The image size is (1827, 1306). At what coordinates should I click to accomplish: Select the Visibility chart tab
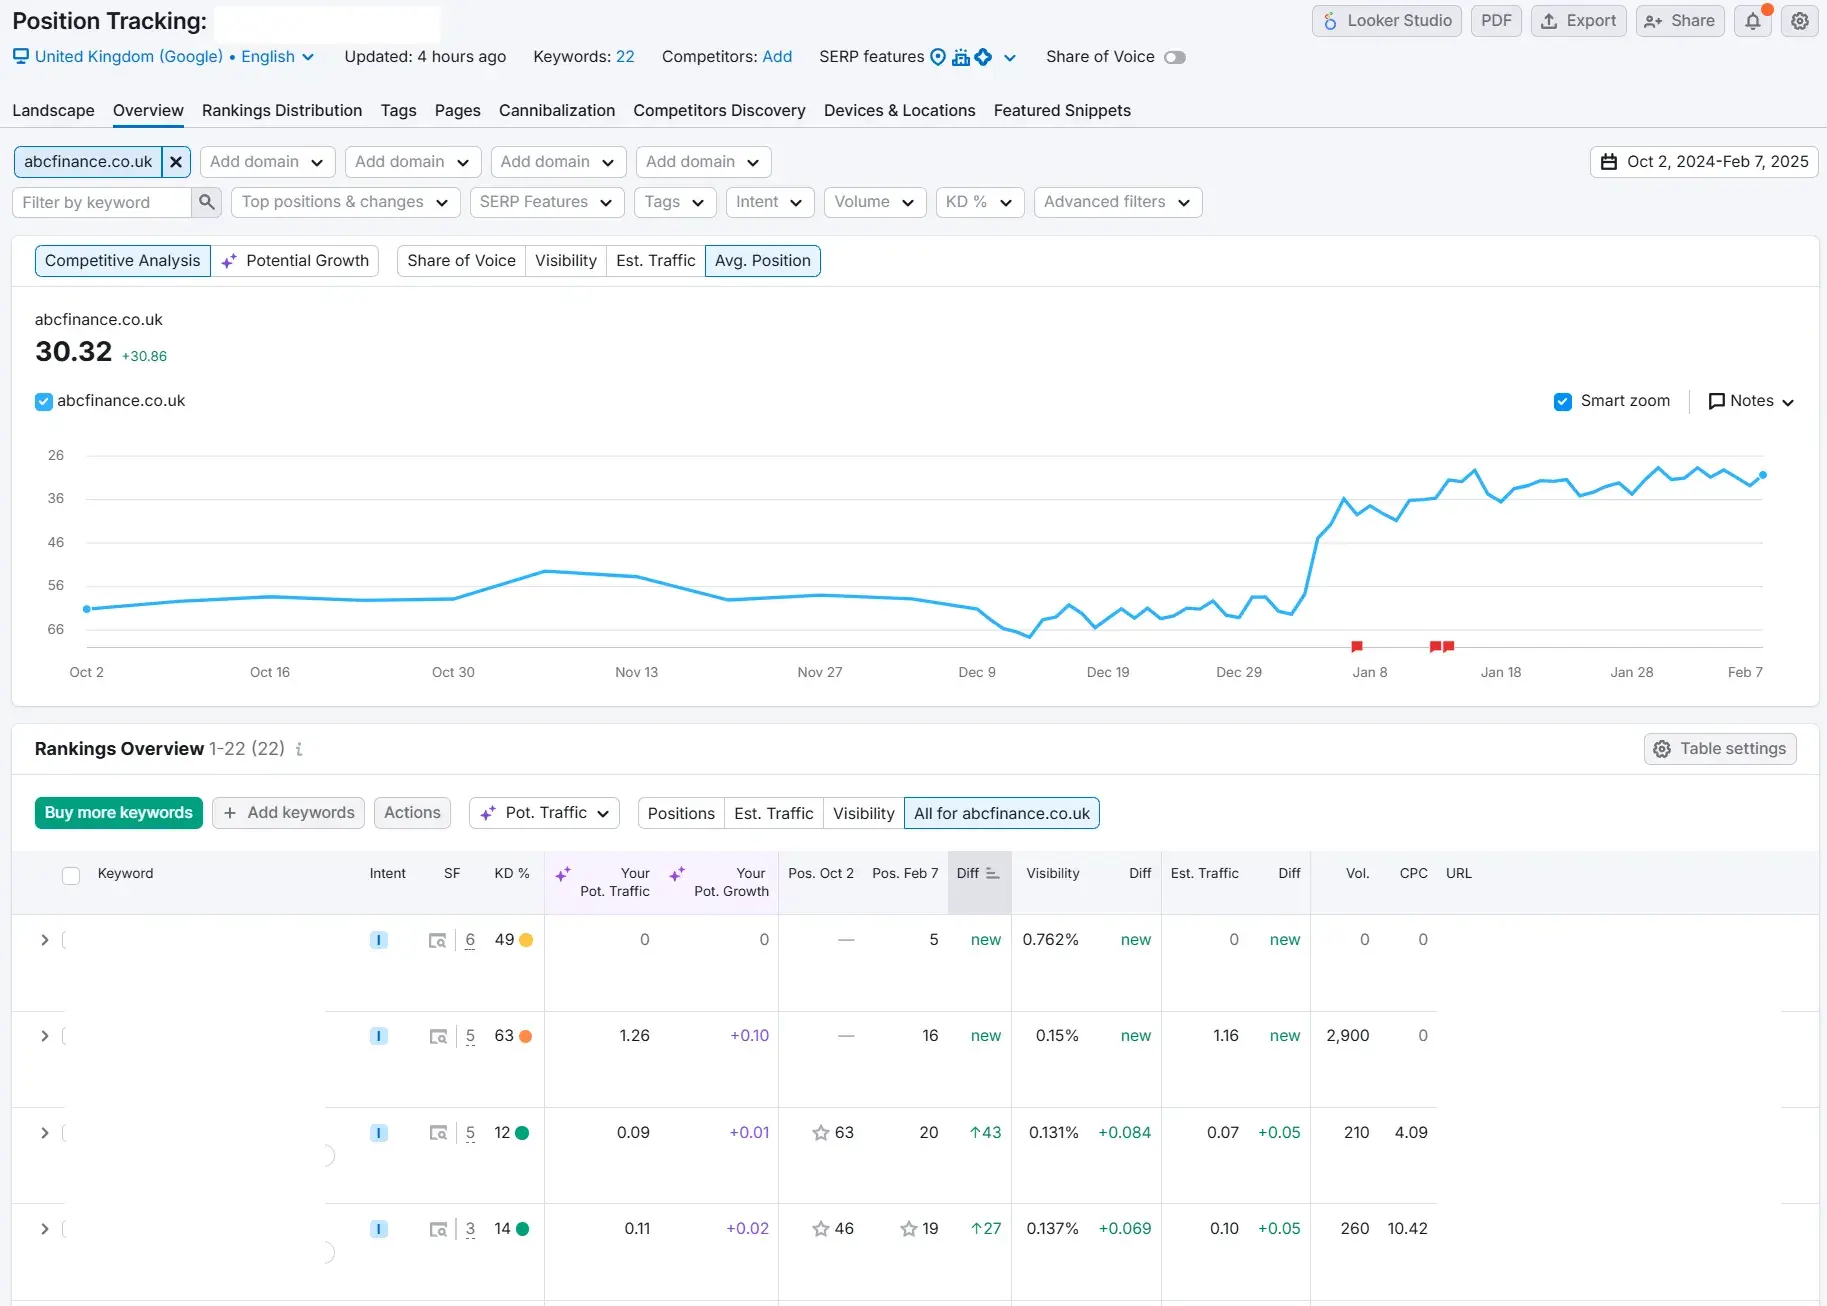pyautogui.click(x=565, y=261)
